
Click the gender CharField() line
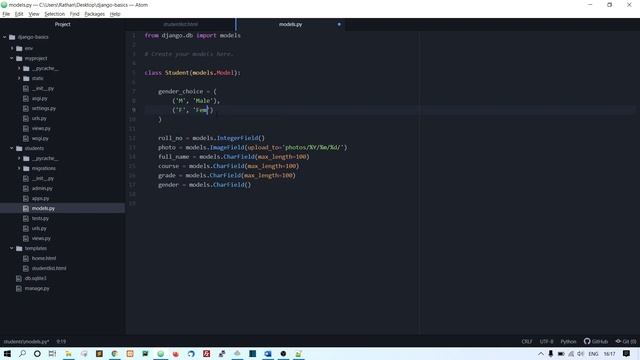(x=204, y=185)
